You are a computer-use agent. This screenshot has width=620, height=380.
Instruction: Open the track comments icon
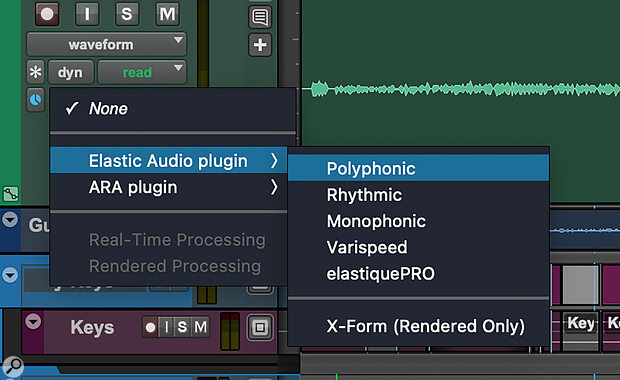(x=260, y=17)
